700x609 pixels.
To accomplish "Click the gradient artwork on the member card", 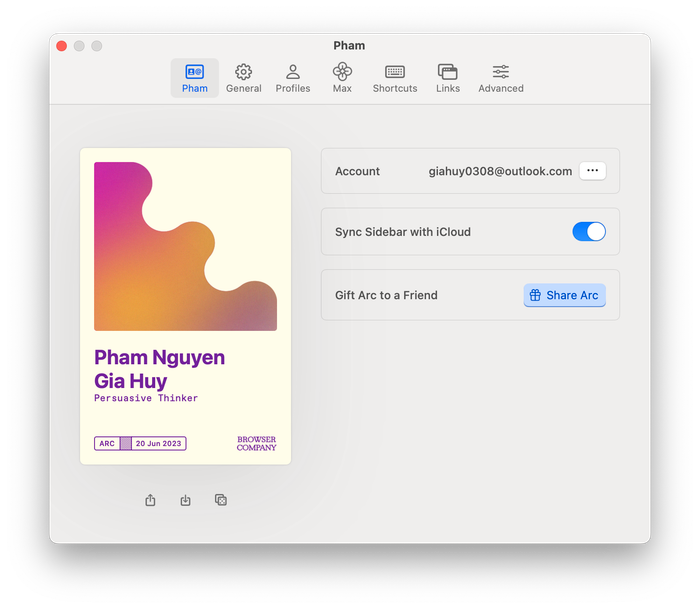I will (185, 246).
